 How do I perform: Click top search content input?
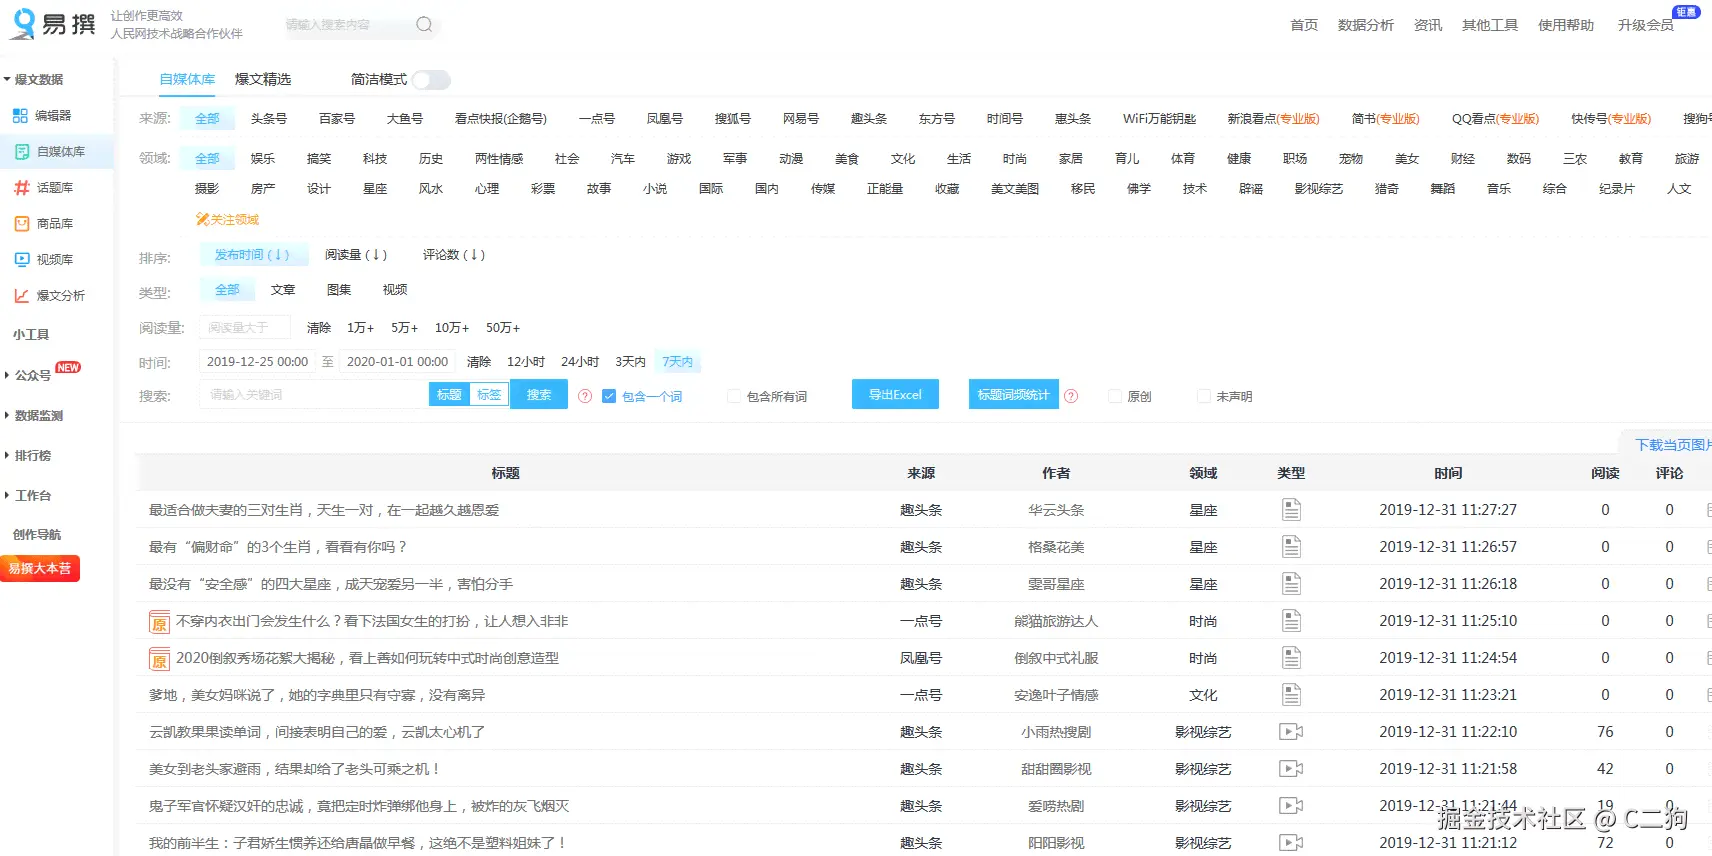(346, 25)
